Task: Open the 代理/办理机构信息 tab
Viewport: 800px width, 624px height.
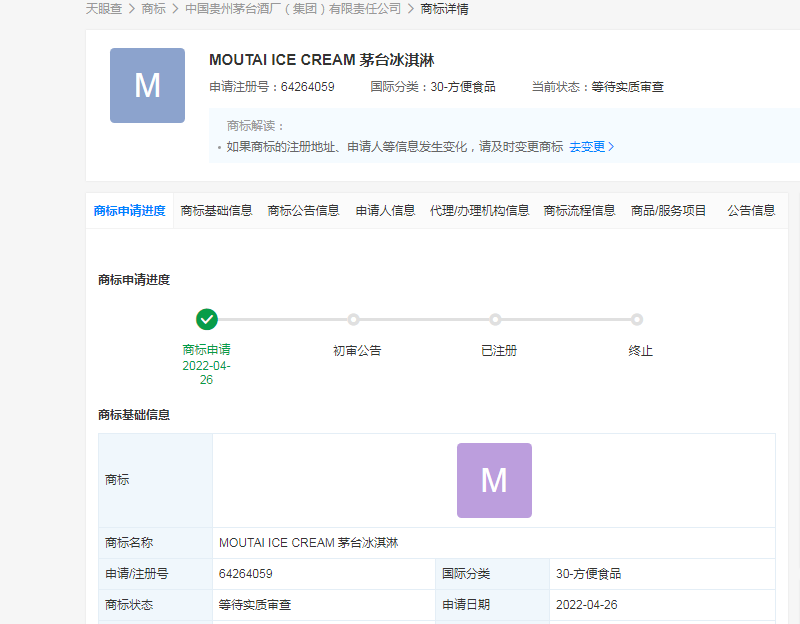Action: click(479, 211)
